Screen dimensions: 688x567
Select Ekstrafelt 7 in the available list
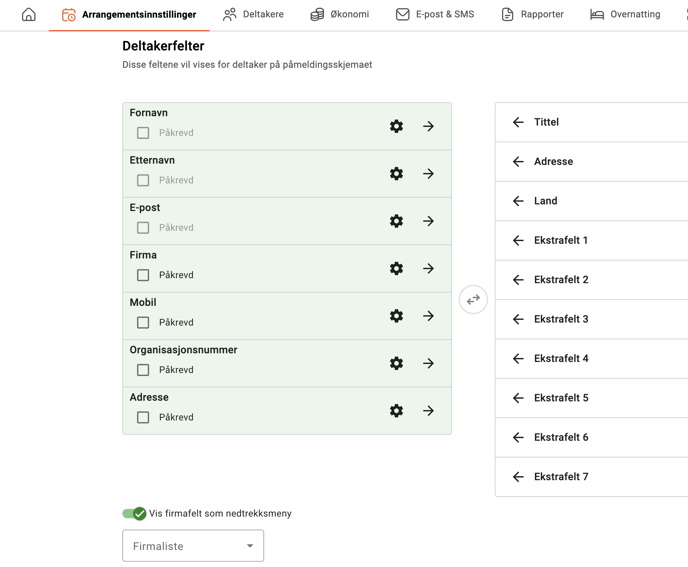tap(561, 477)
